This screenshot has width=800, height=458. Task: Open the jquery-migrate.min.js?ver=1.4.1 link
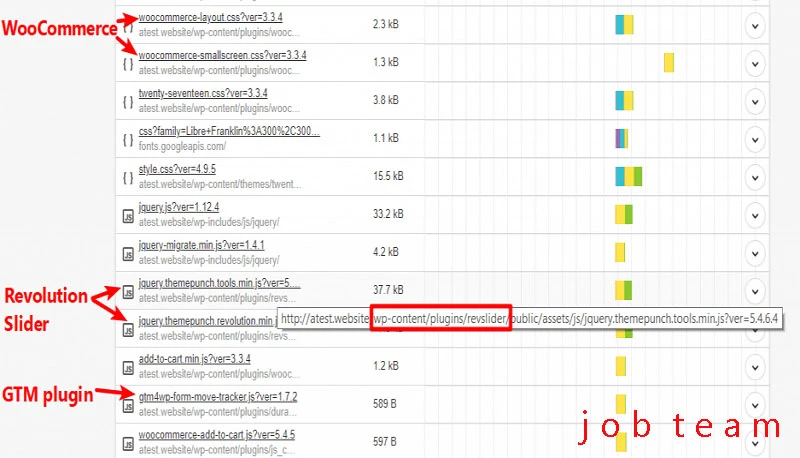201,245
